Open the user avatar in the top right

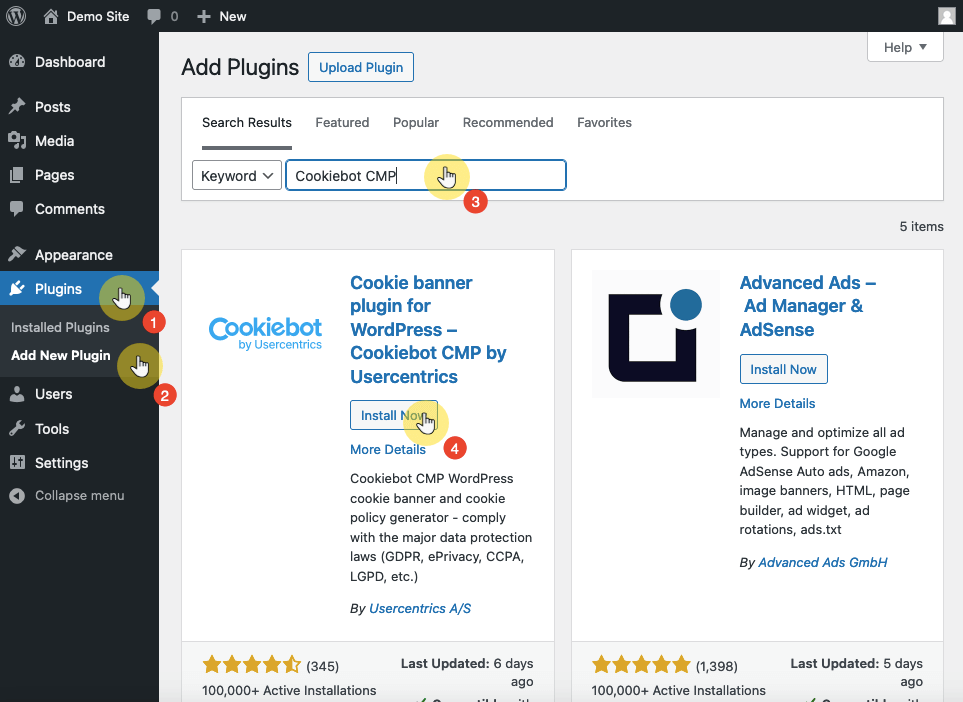(x=947, y=16)
